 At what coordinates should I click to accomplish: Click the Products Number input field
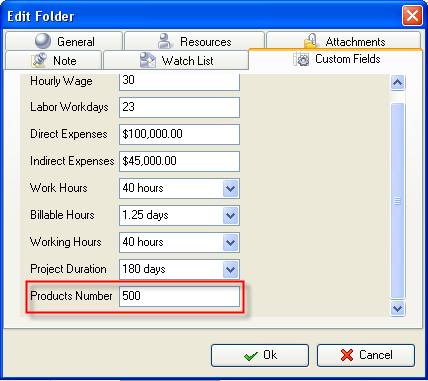coord(179,296)
